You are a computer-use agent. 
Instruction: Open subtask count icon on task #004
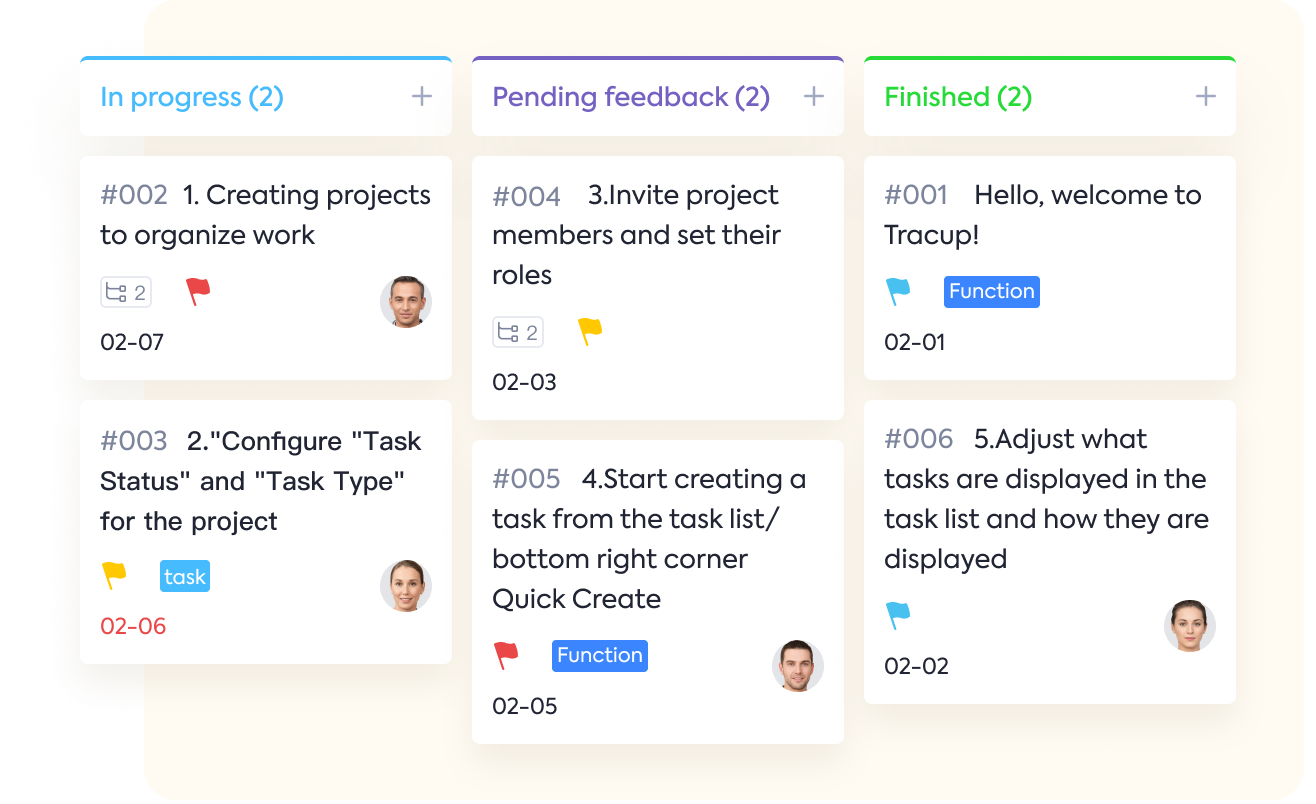click(x=518, y=332)
